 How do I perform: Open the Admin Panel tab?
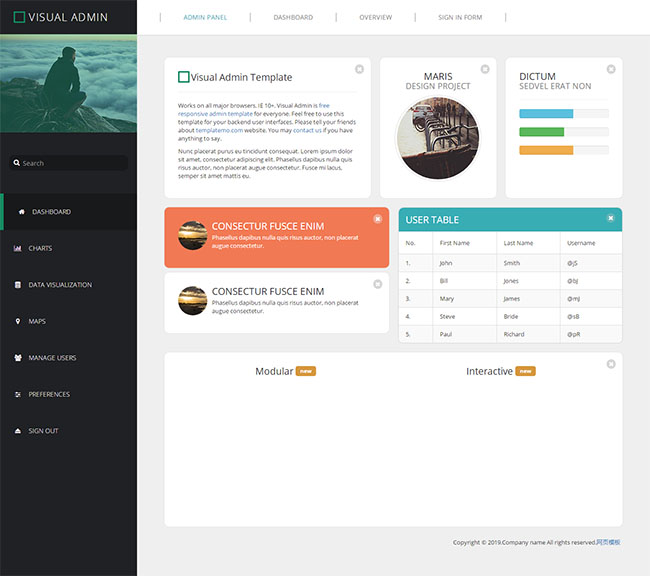205,17
